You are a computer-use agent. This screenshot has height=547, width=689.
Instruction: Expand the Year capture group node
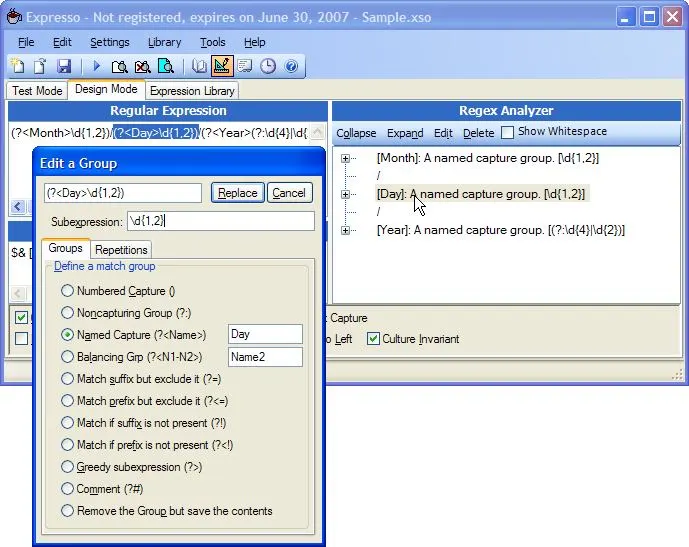click(346, 231)
